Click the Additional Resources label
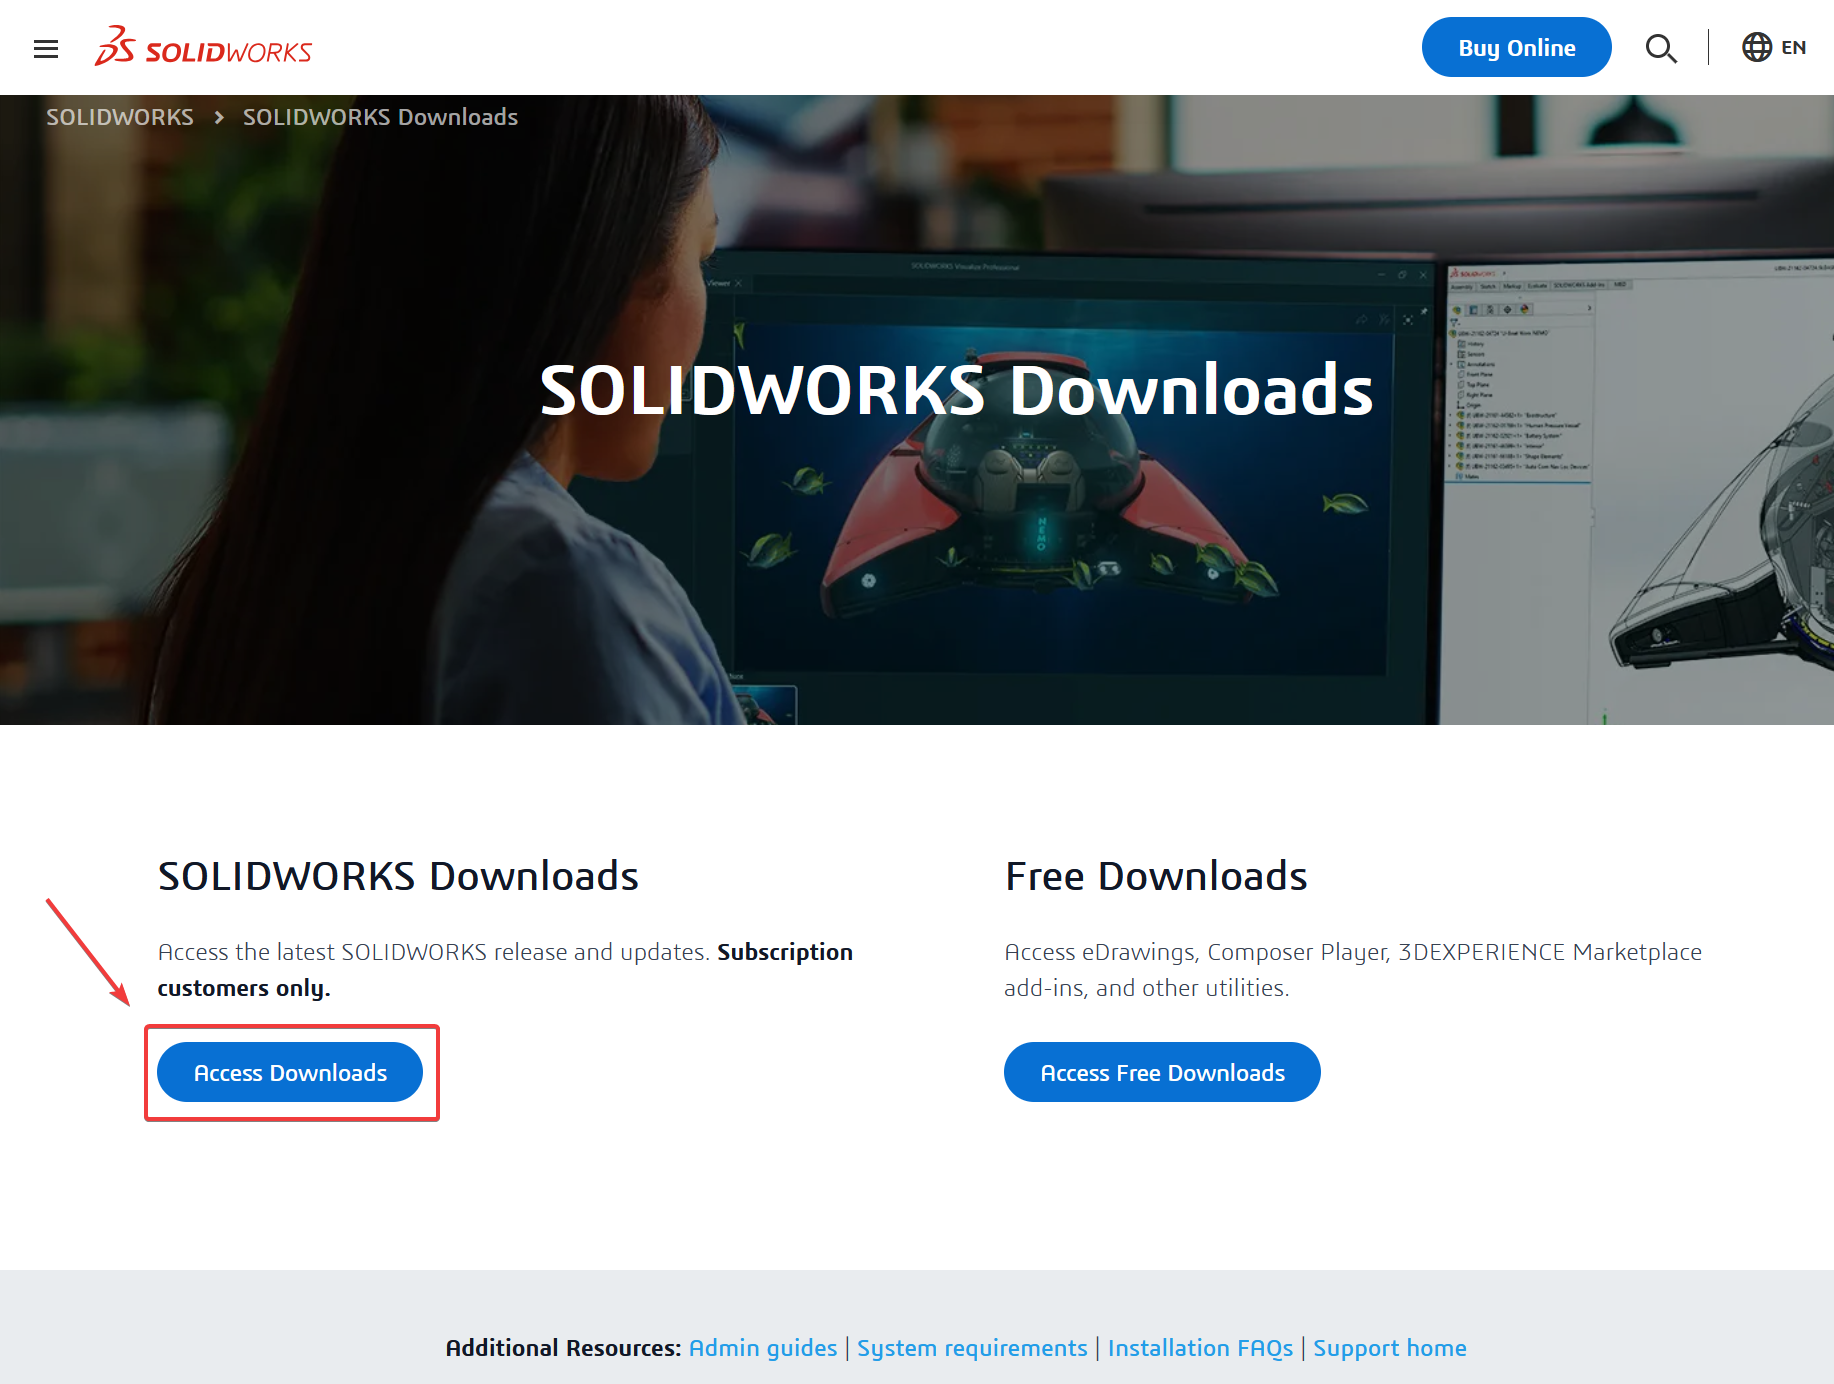 [563, 1348]
